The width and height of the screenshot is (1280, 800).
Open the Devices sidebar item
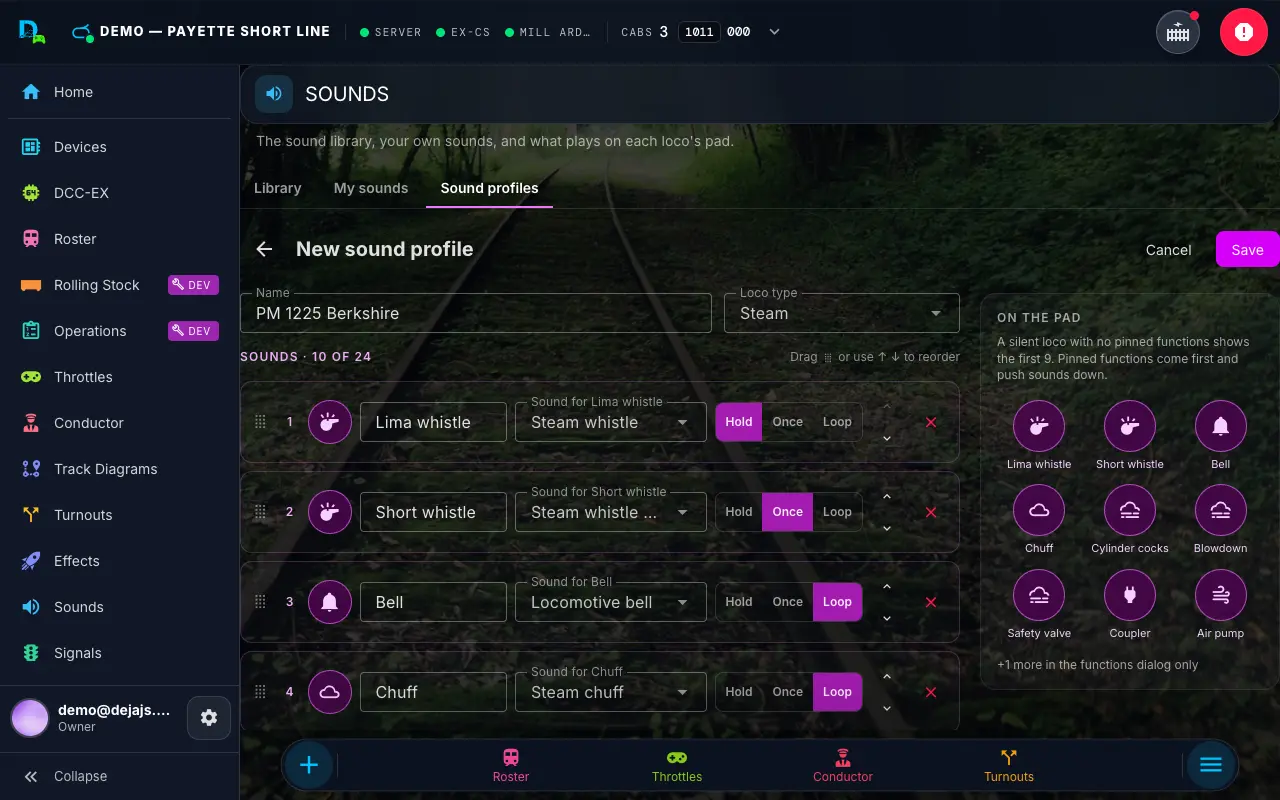120,147
